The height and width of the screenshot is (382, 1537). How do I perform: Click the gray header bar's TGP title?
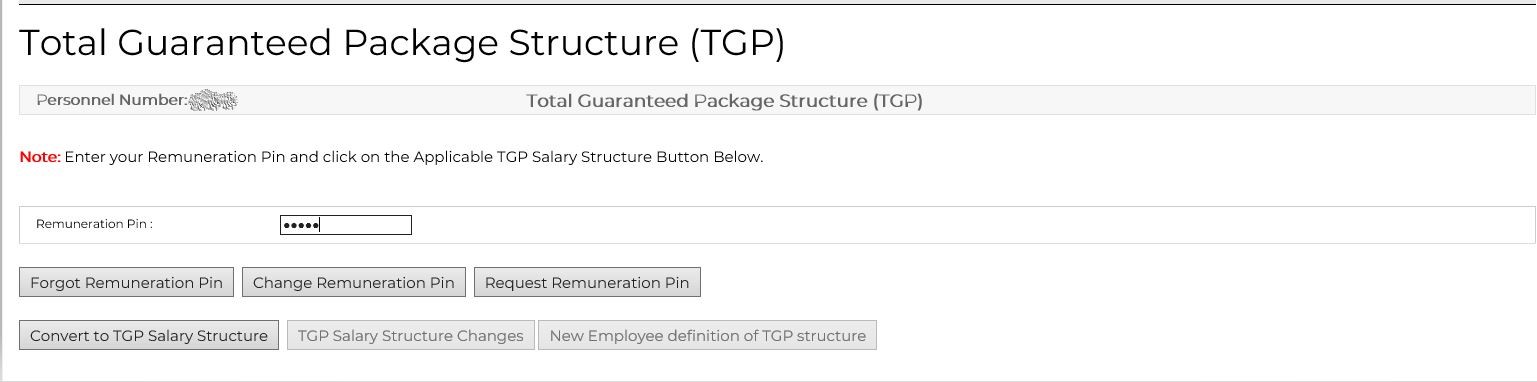pyautogui.click(x=724, y=100)
